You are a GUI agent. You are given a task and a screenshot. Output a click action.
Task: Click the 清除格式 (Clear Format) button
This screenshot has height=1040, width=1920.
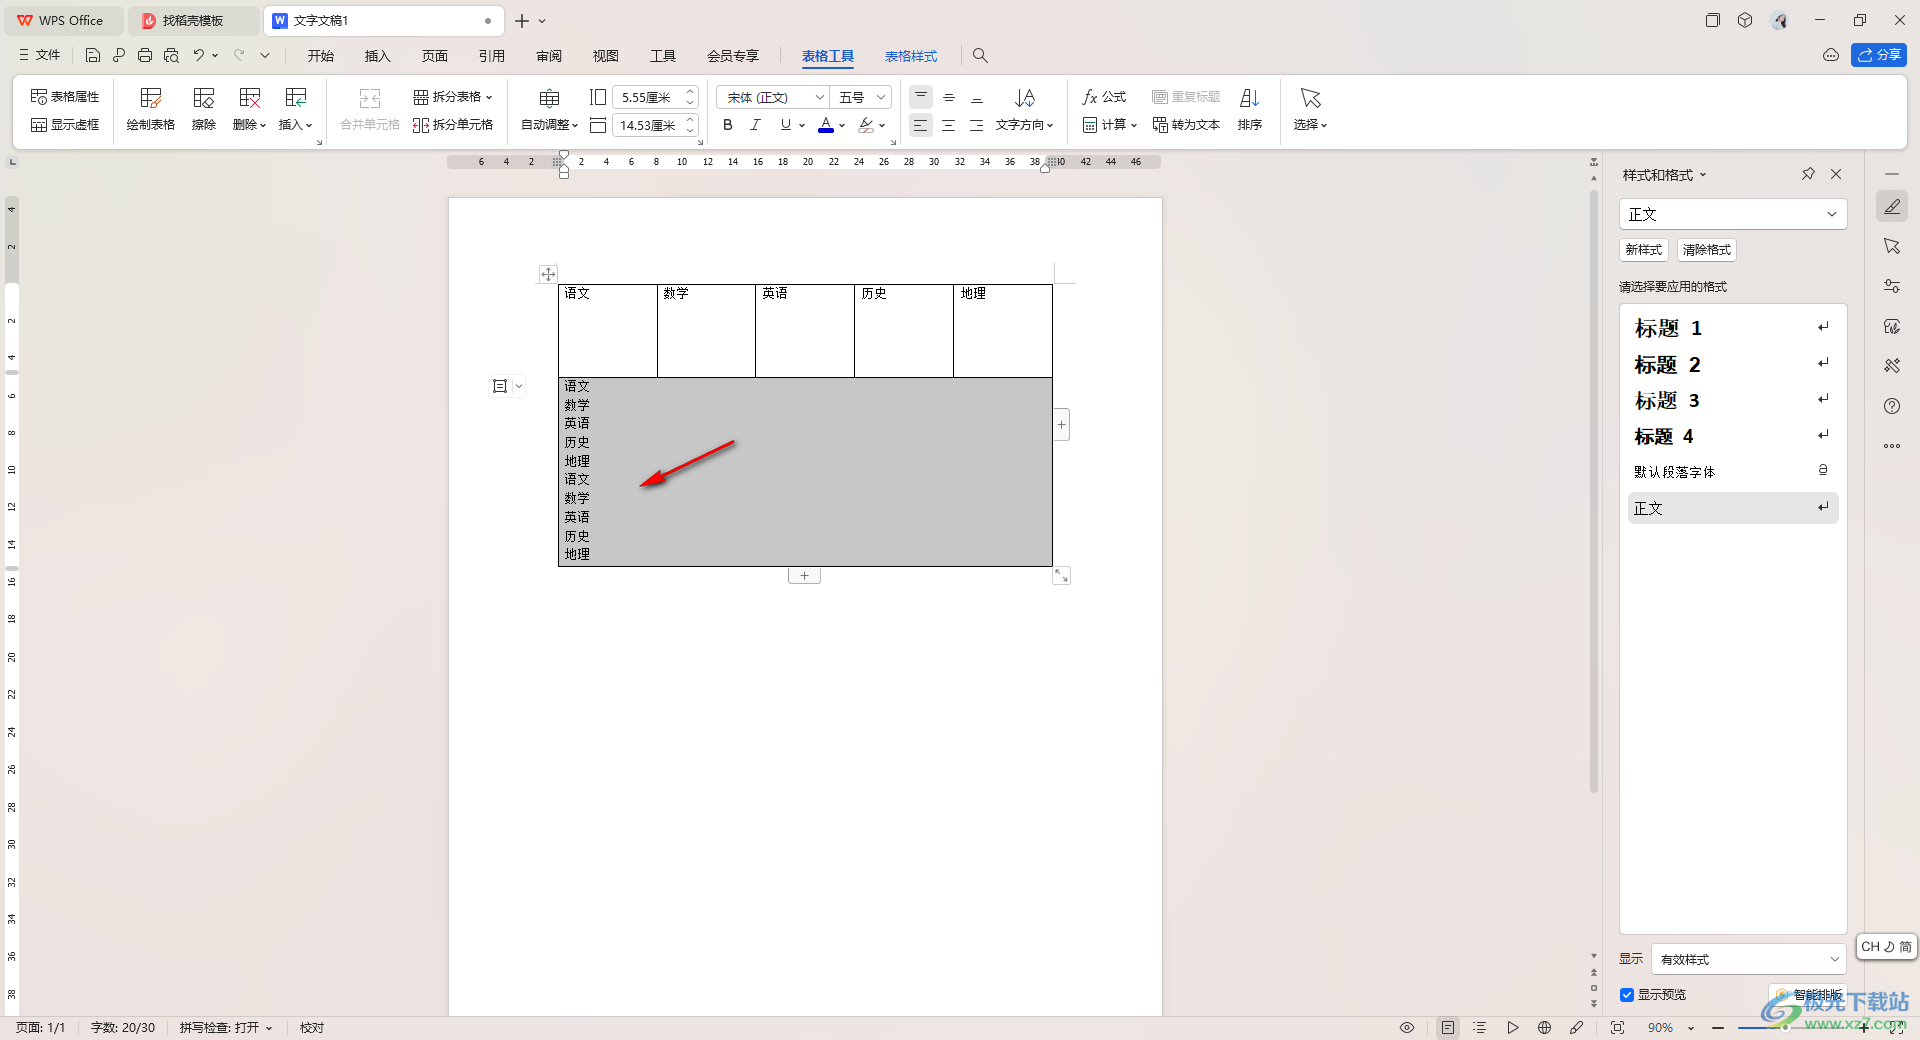tap(1707, 250)
